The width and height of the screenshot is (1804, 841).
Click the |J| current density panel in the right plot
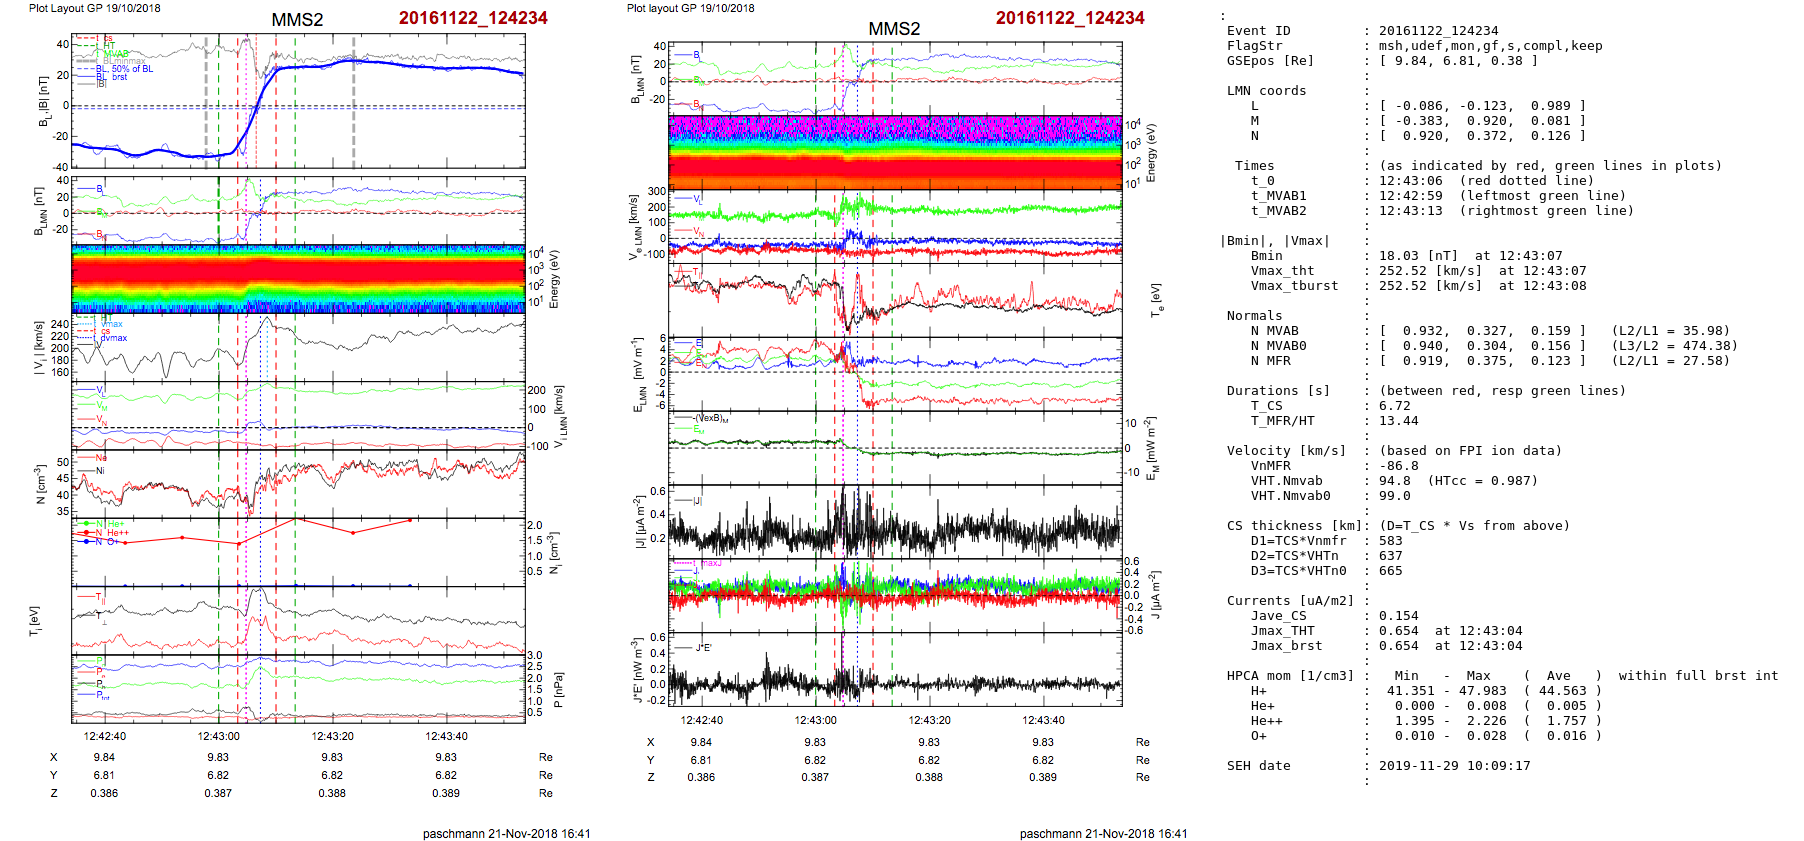click(895, 522)
